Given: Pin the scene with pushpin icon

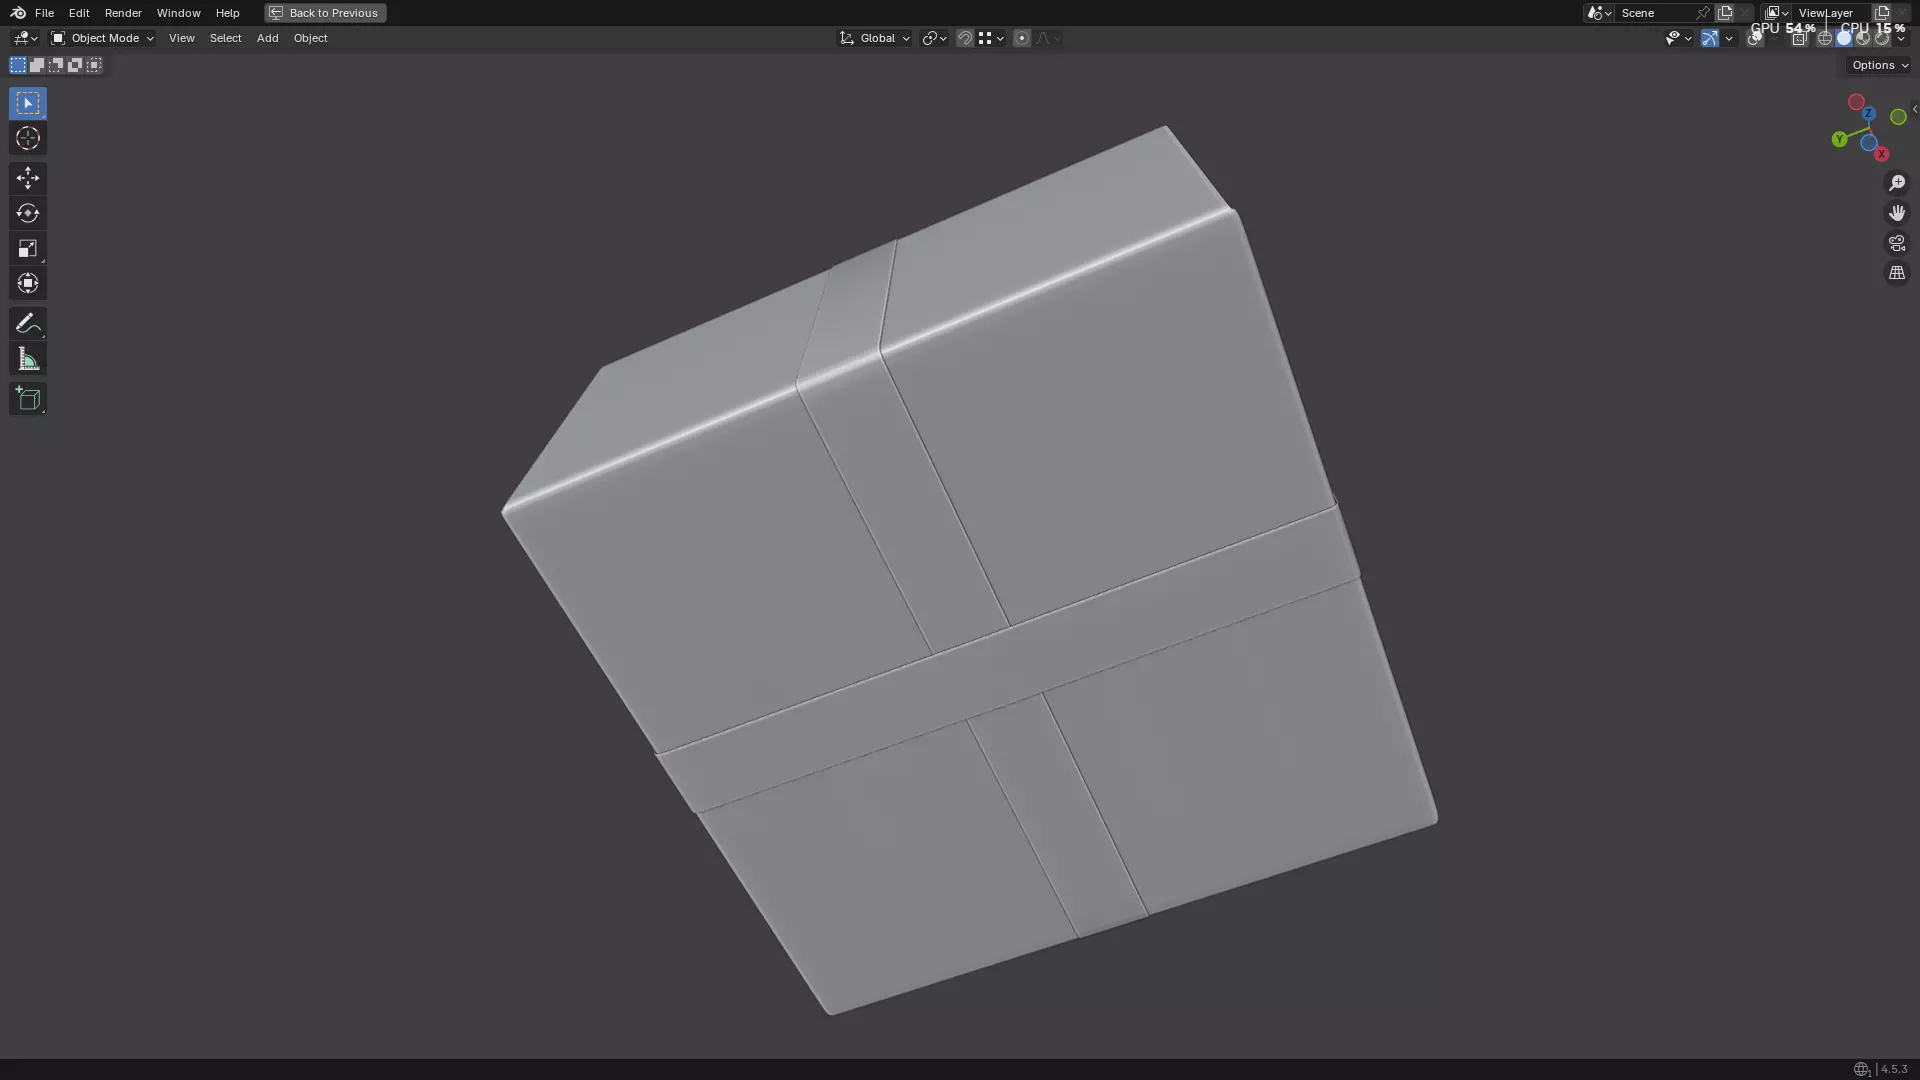Looking at the screenshot, I should [x=1703, y=13].
